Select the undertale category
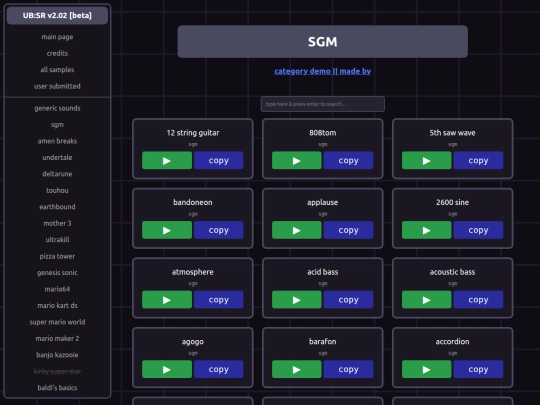 tap(57, 157)
